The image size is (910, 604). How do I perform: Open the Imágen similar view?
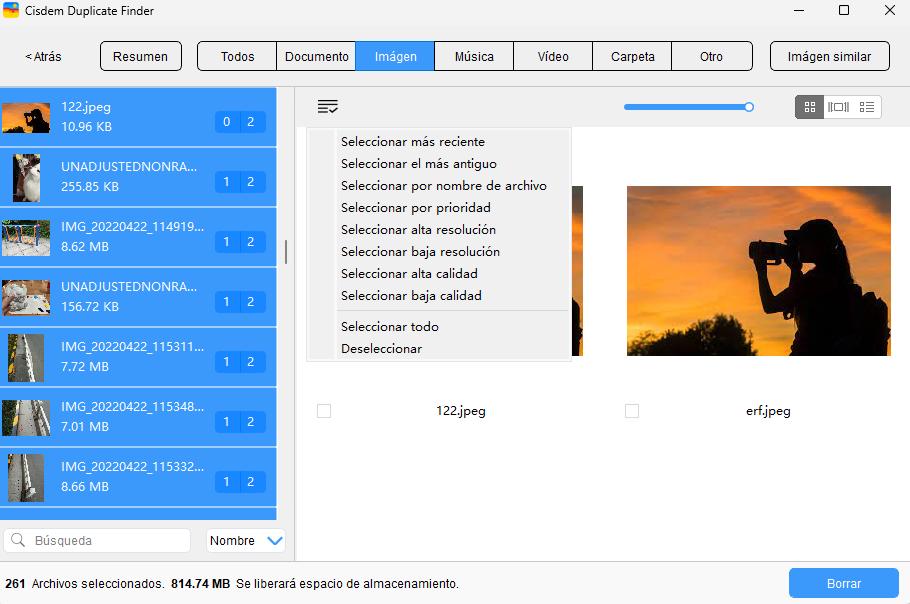[x=829, y=56]
